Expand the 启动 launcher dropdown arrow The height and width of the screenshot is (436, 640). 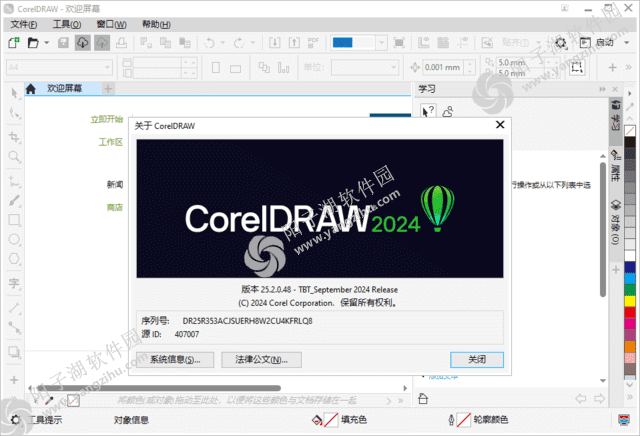(x=626, y=42)
